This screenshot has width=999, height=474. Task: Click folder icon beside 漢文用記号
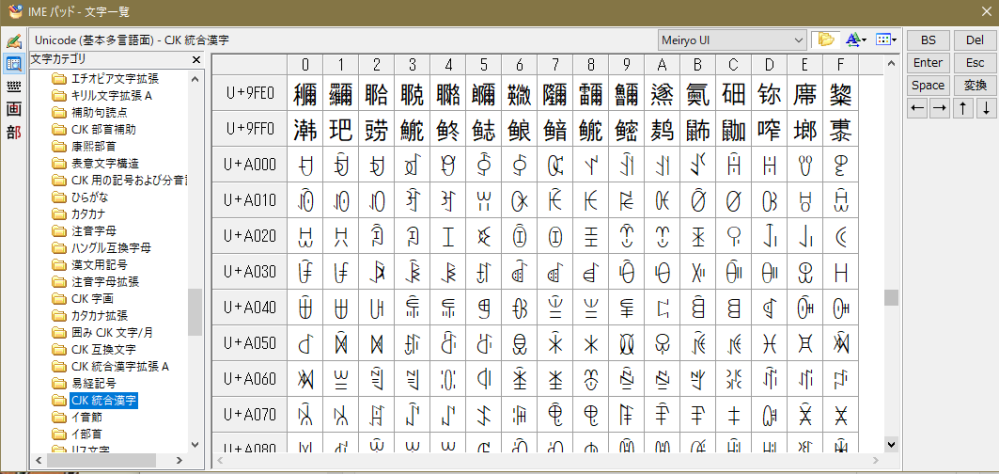pyautogui.click(x=59, y=264)
